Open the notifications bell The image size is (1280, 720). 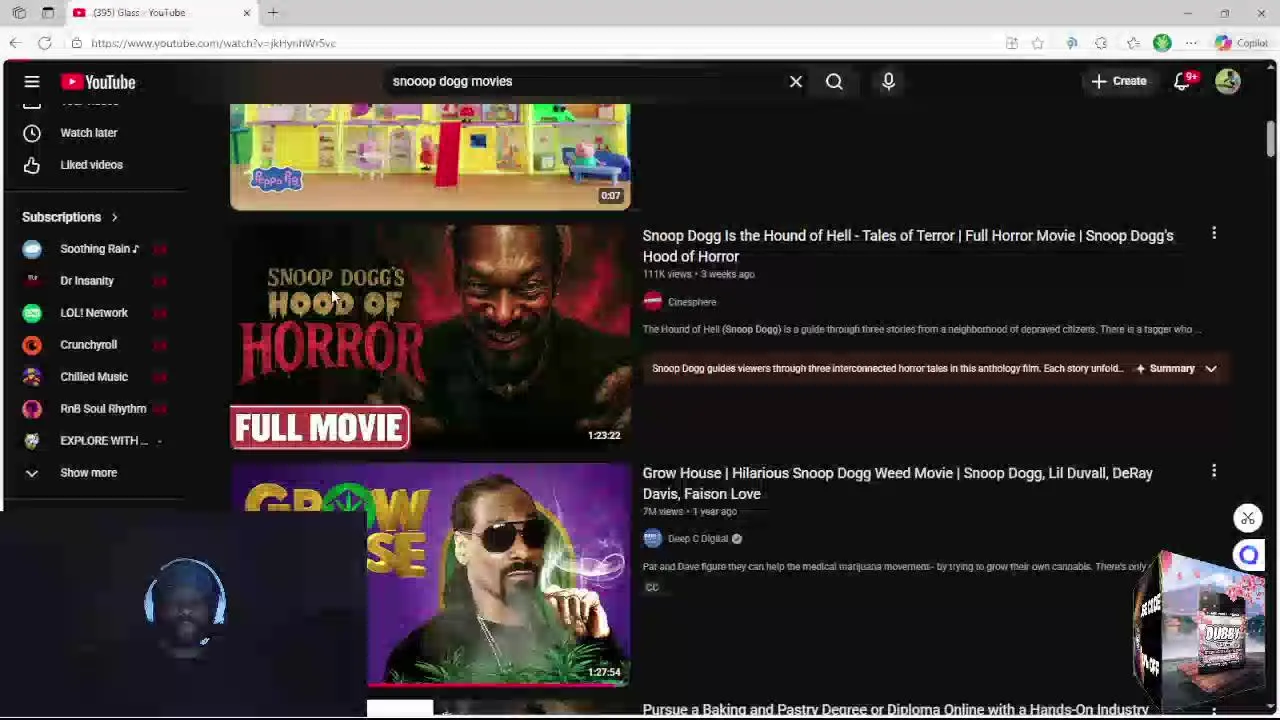(x=1182, y=82)
